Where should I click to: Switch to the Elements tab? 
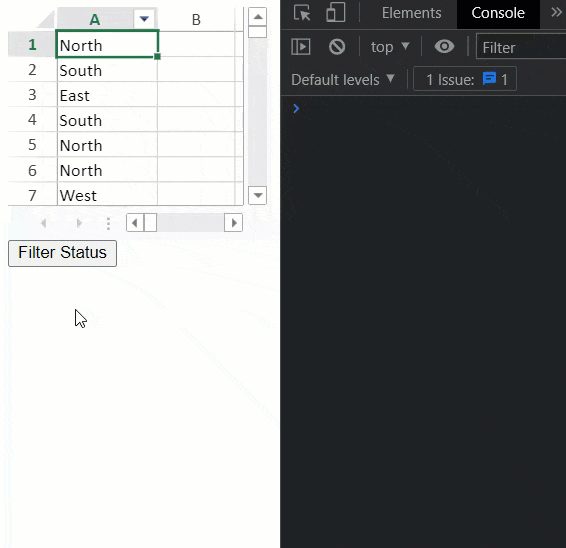pos(412,13)
